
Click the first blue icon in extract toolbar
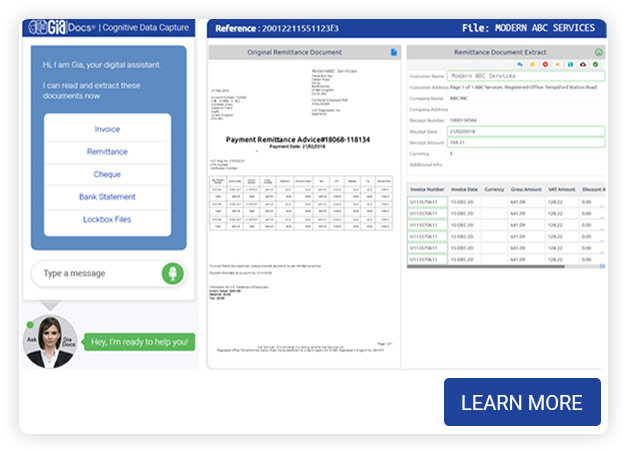click(x=520, y=64)
